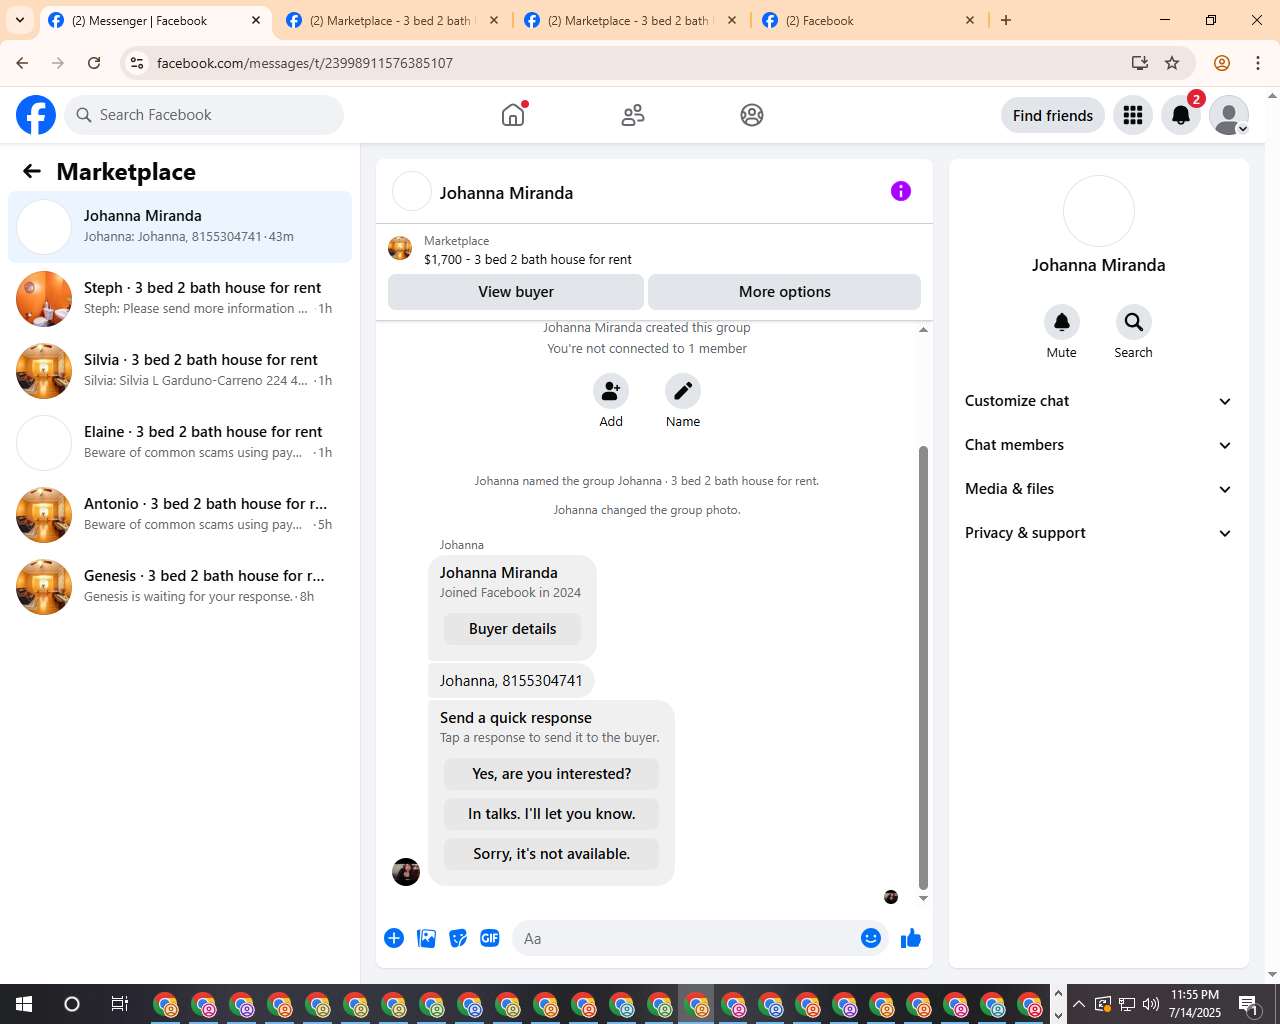Search in conversation using magnifier icon

[x=1134, y=322]
